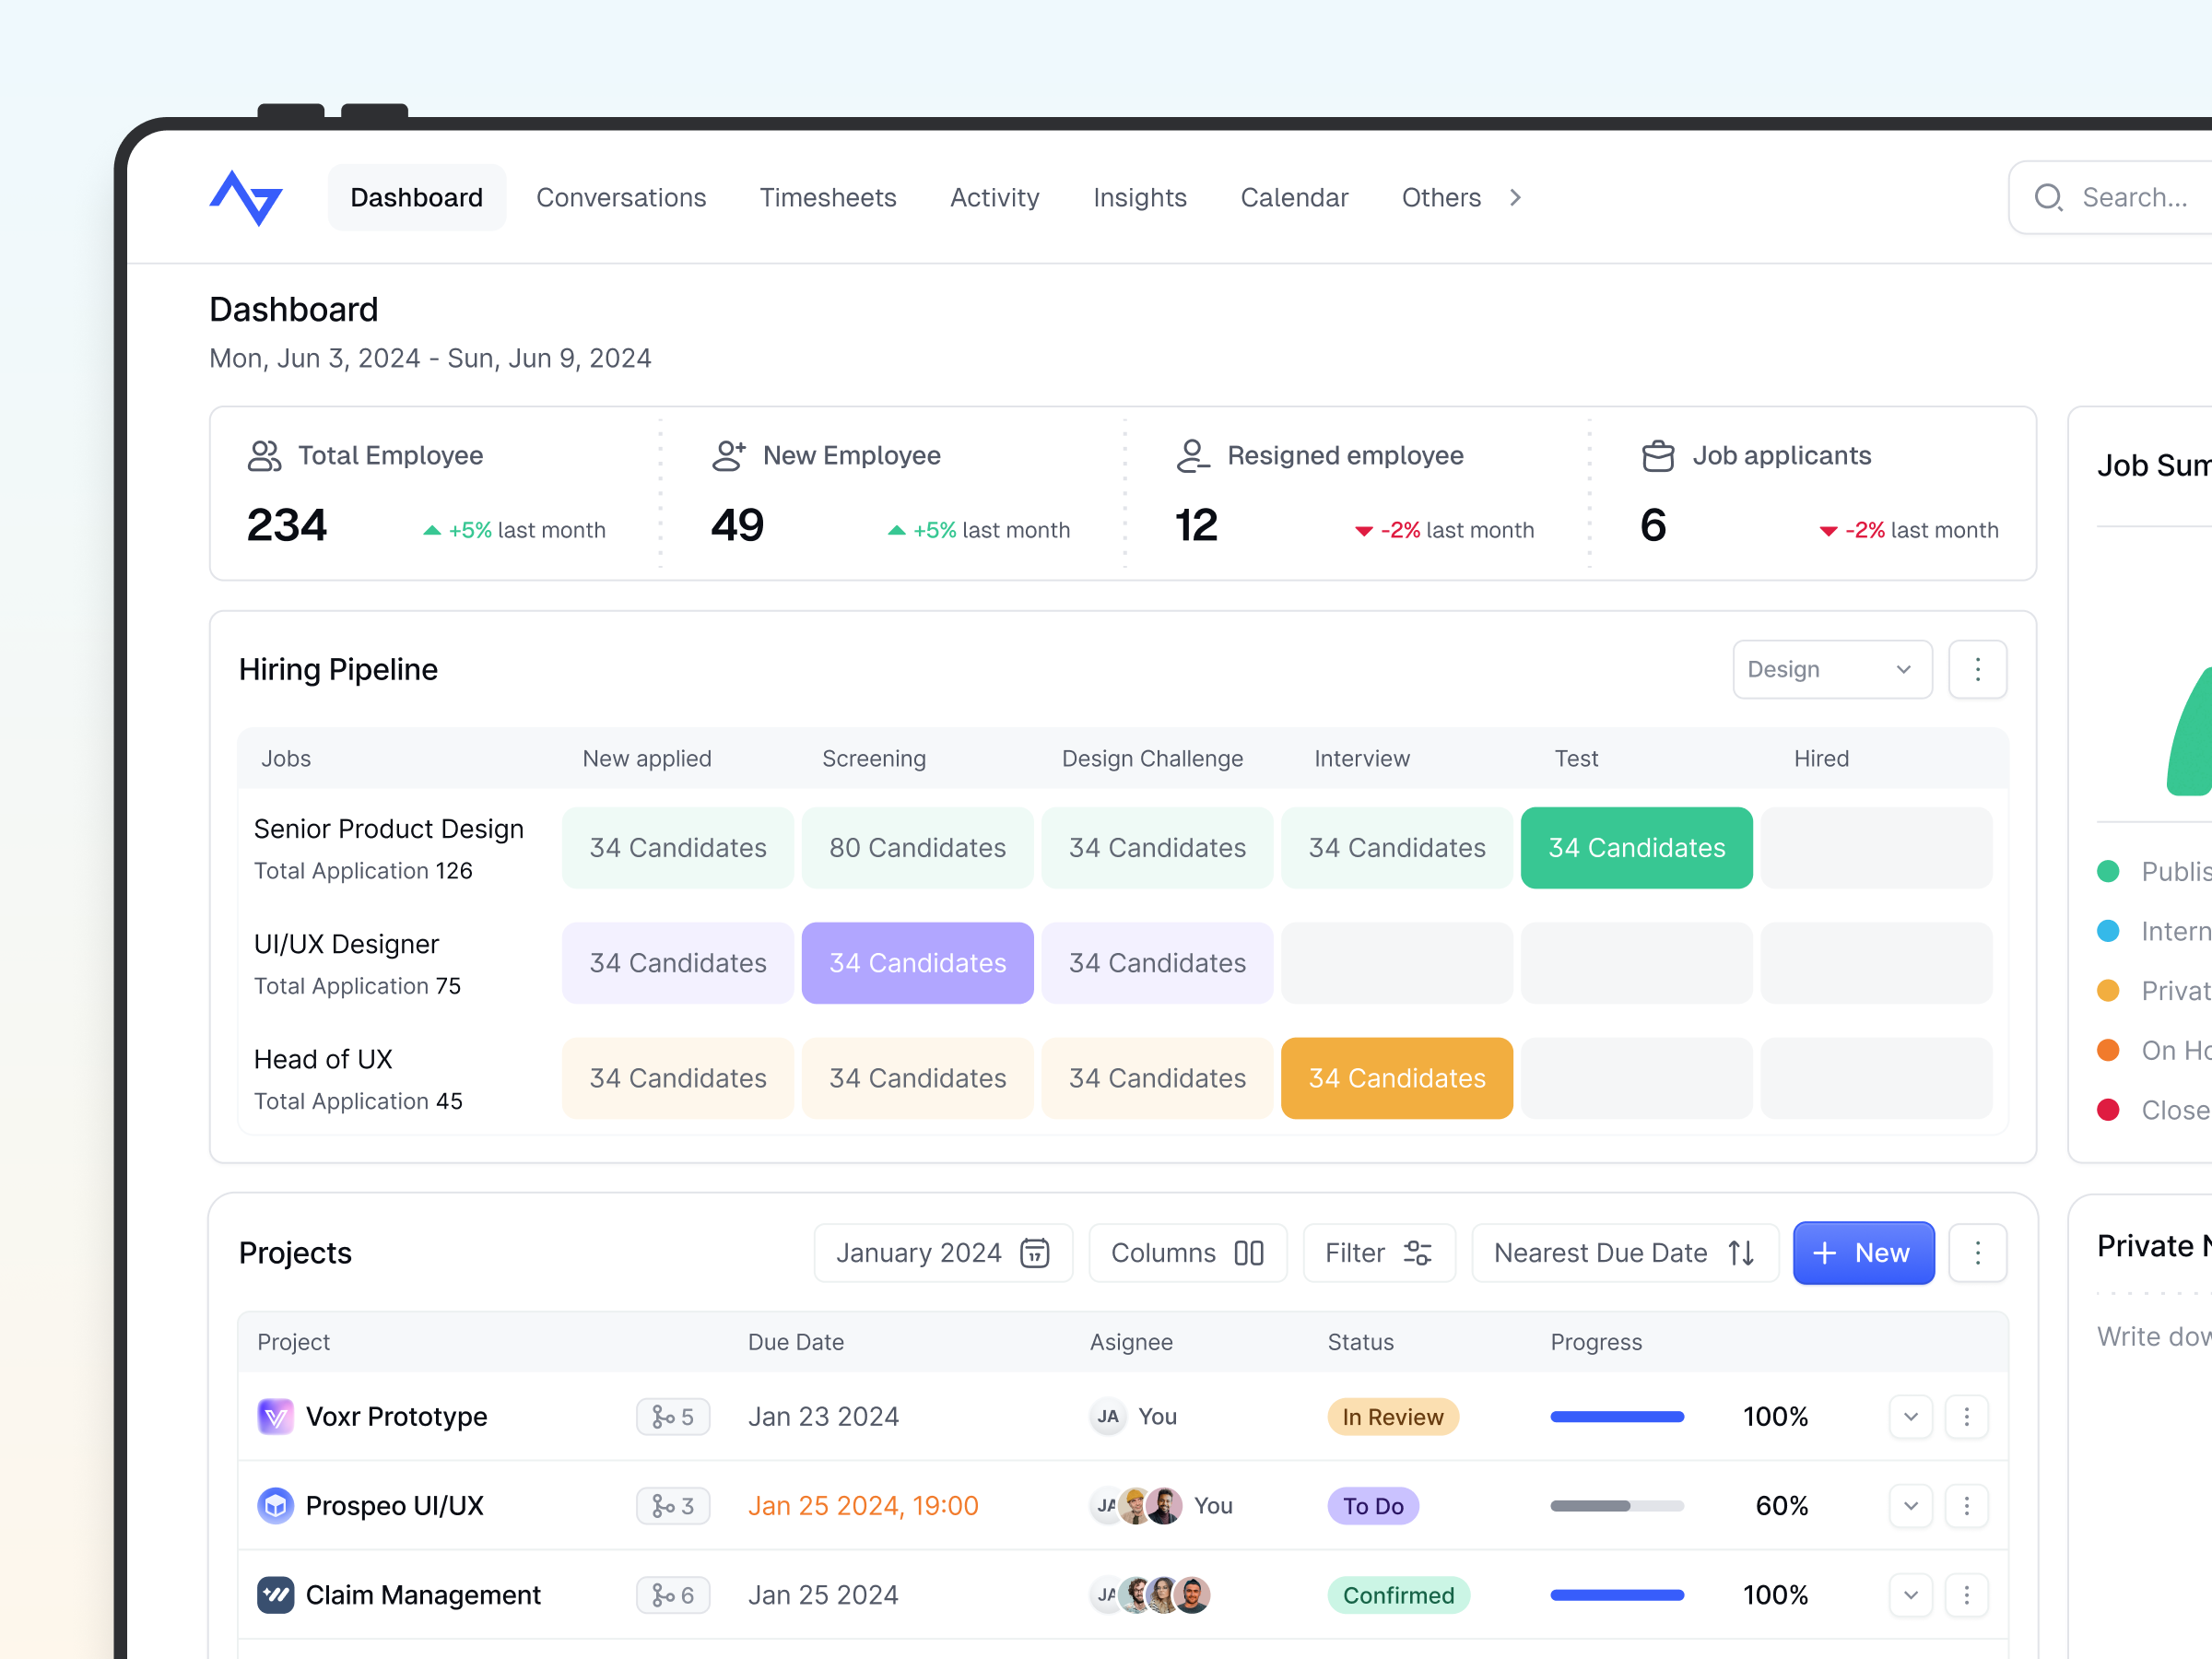This screenshot has height=1659, width=2212.
Task: Click the branch icon showing 5 on Voxr Prototype
Action: click(x=673, y=1416)
